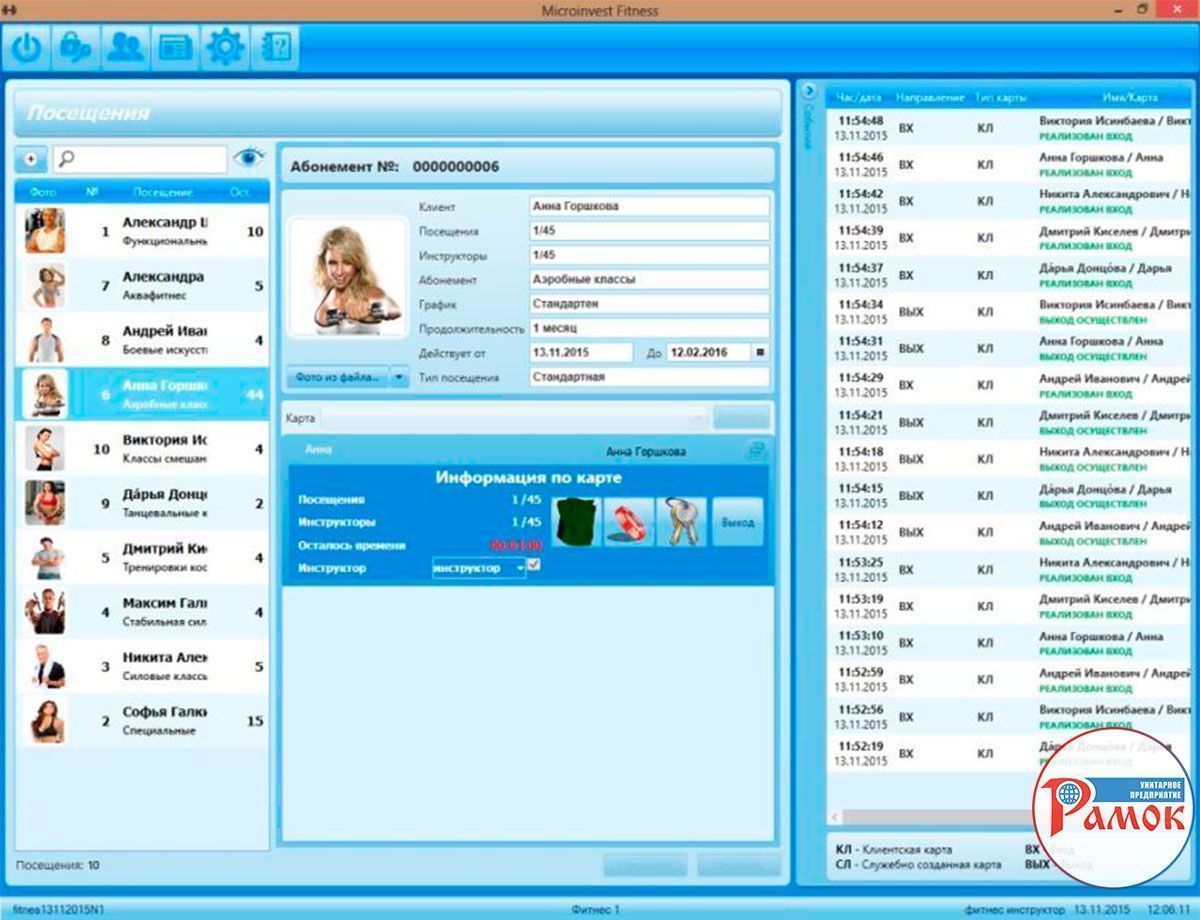Open the help notebook icon

[274, 47]
